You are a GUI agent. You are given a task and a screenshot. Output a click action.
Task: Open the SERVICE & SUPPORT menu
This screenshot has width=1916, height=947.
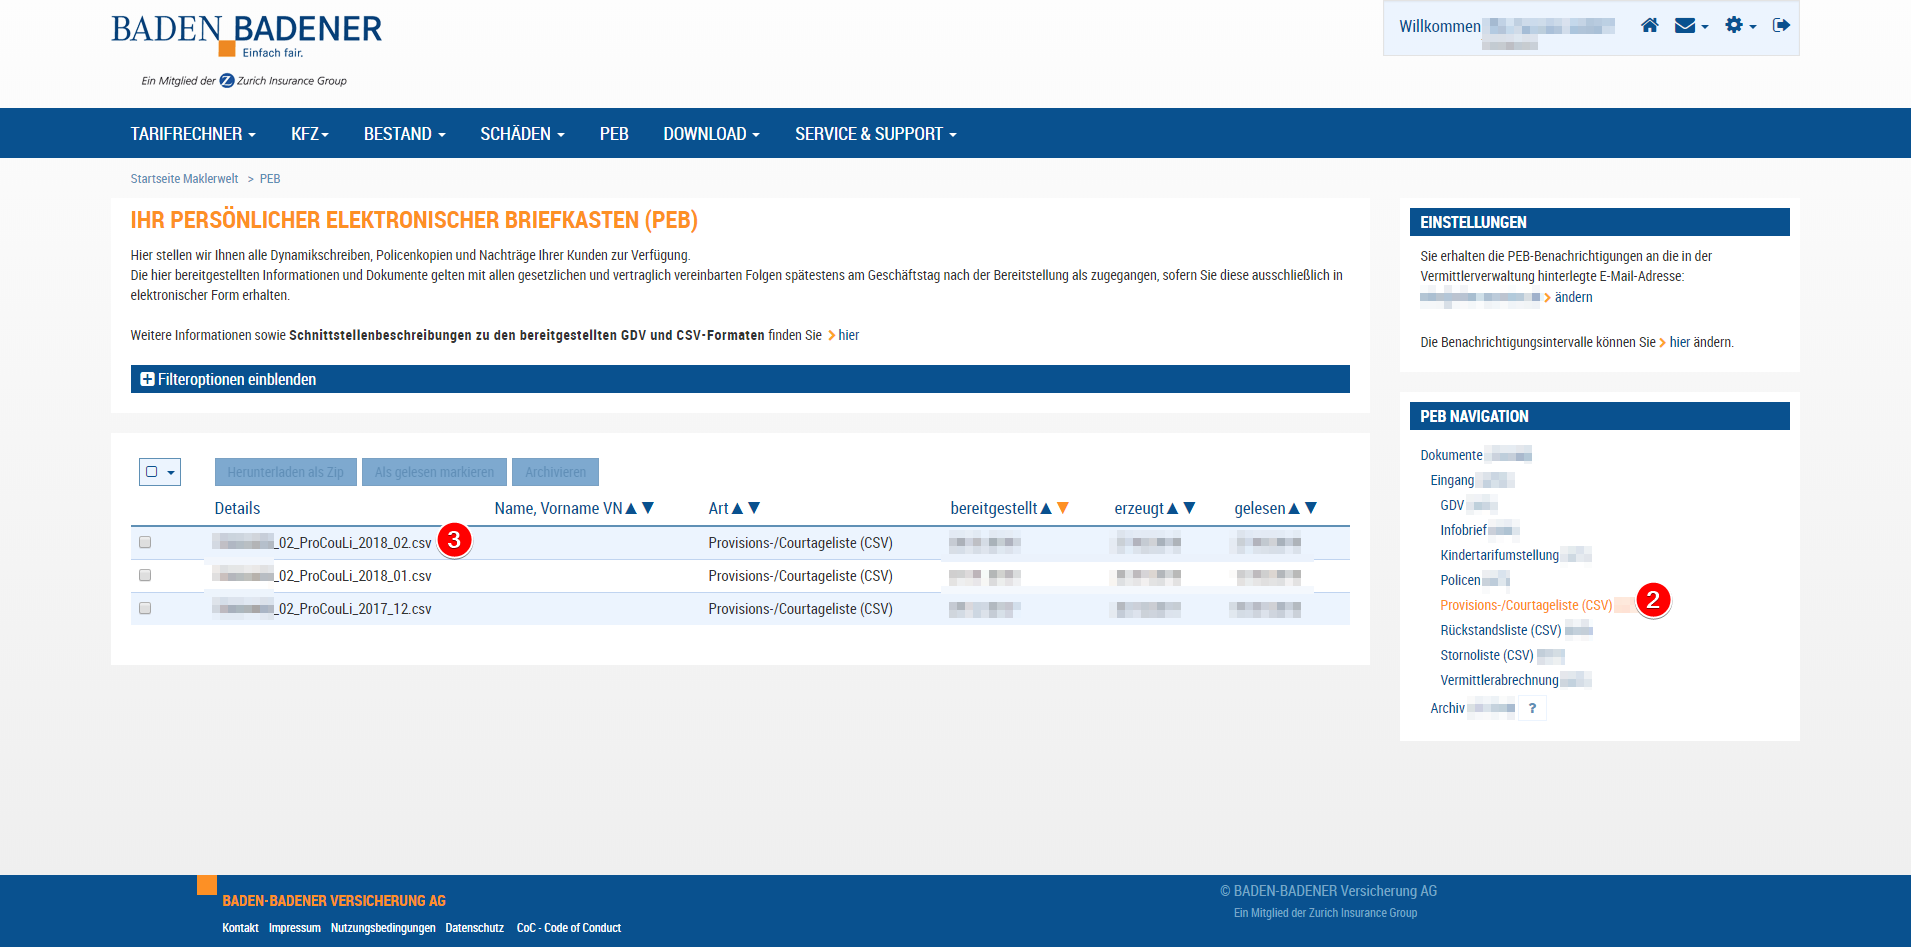pos(876,134)
